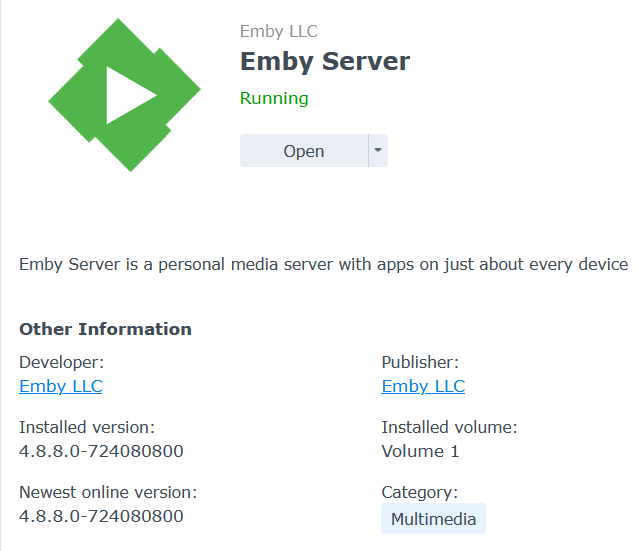Click the Emby Server title heading

click(x=325, y=61)
